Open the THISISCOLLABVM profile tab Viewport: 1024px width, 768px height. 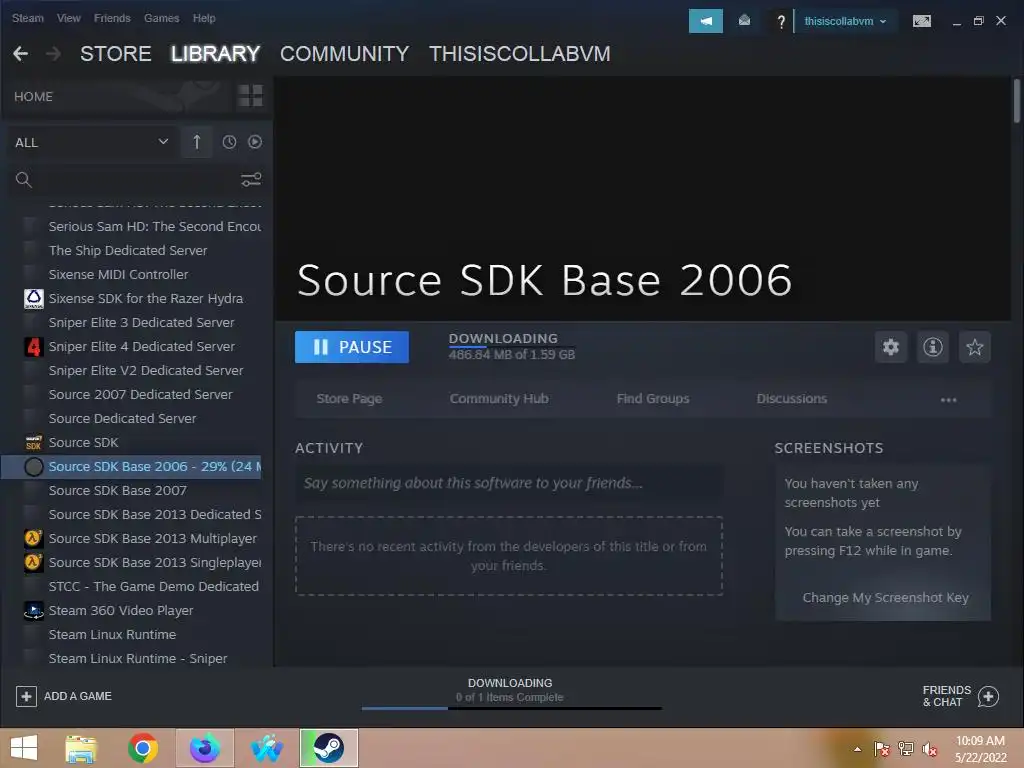(x=520, y=54)
